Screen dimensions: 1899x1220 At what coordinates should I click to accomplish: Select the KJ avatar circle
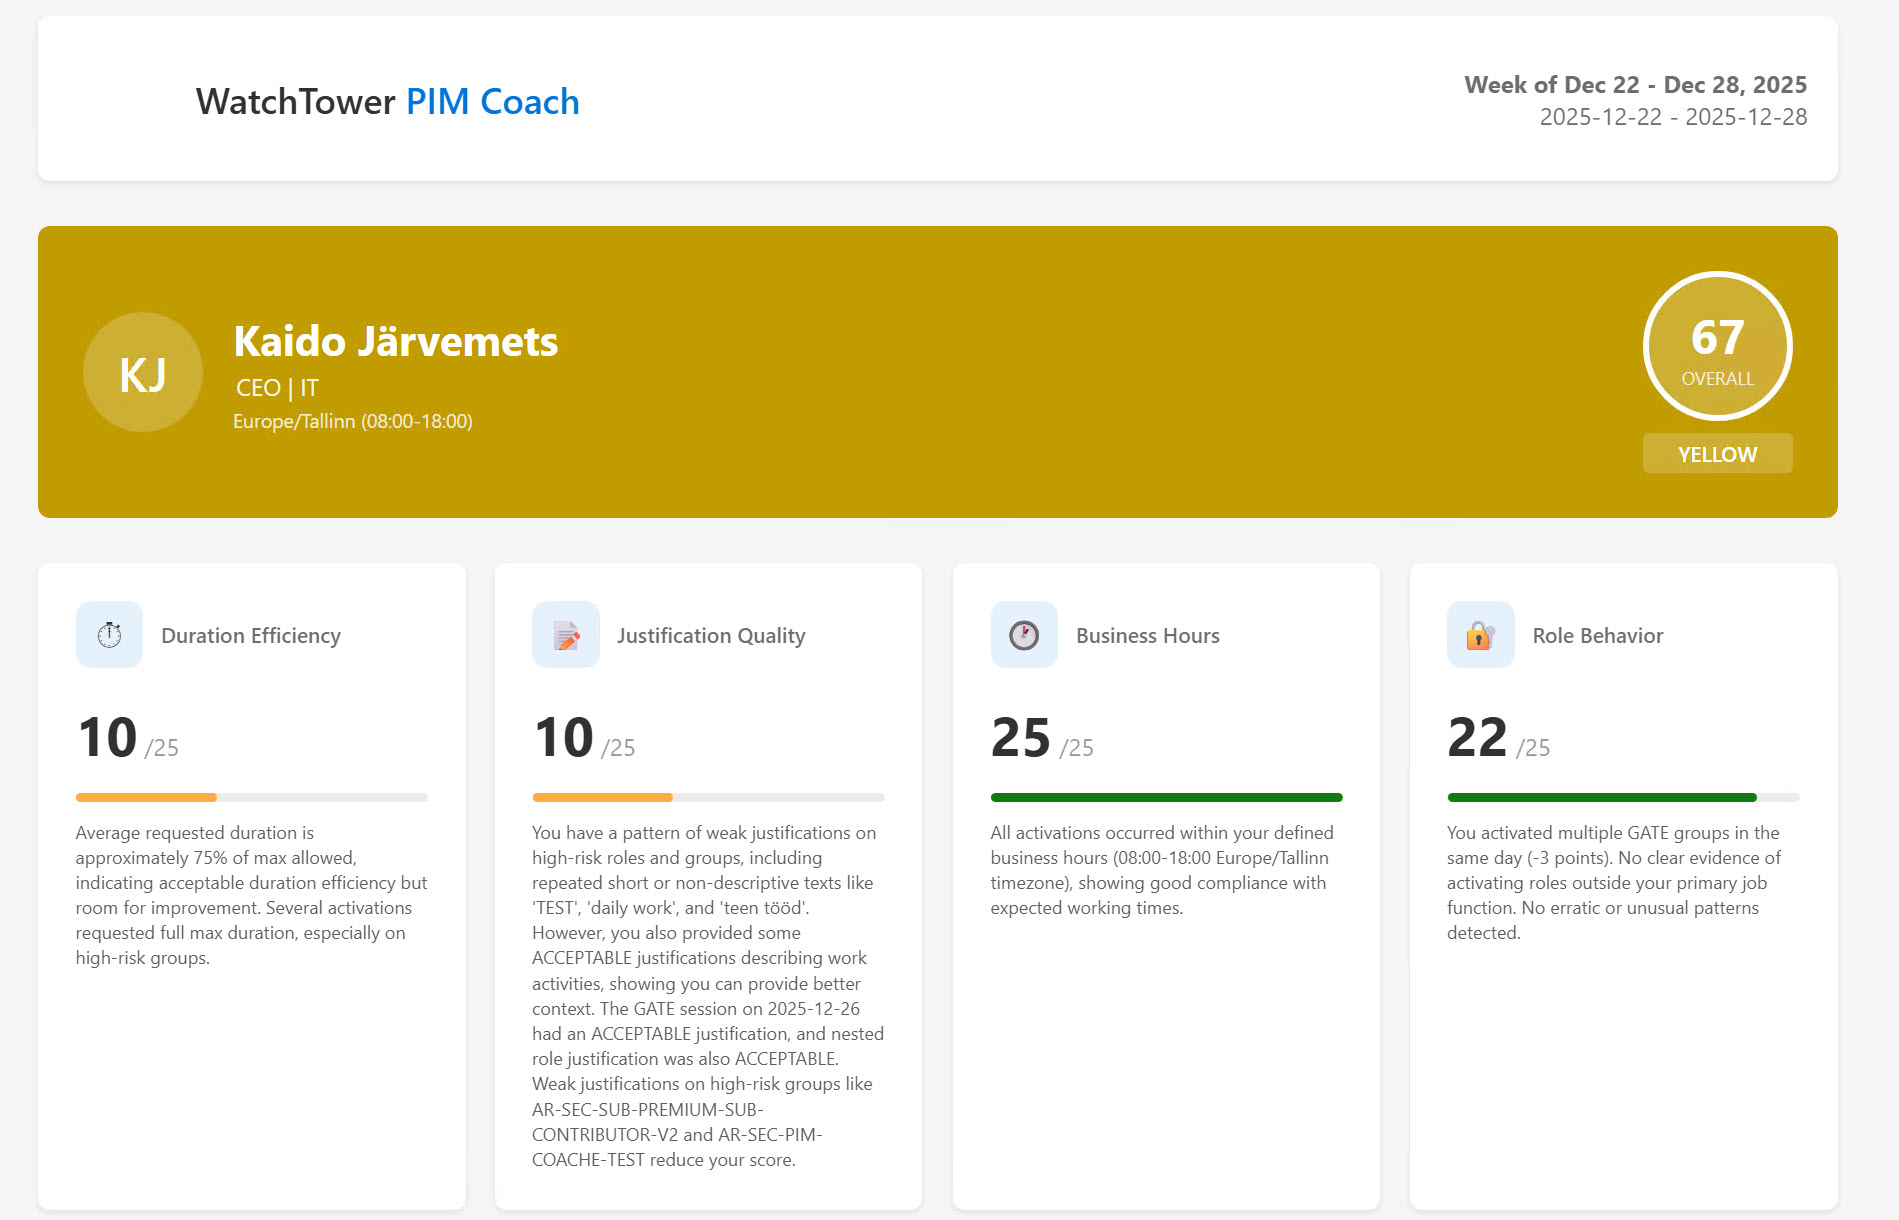point(143,371)
